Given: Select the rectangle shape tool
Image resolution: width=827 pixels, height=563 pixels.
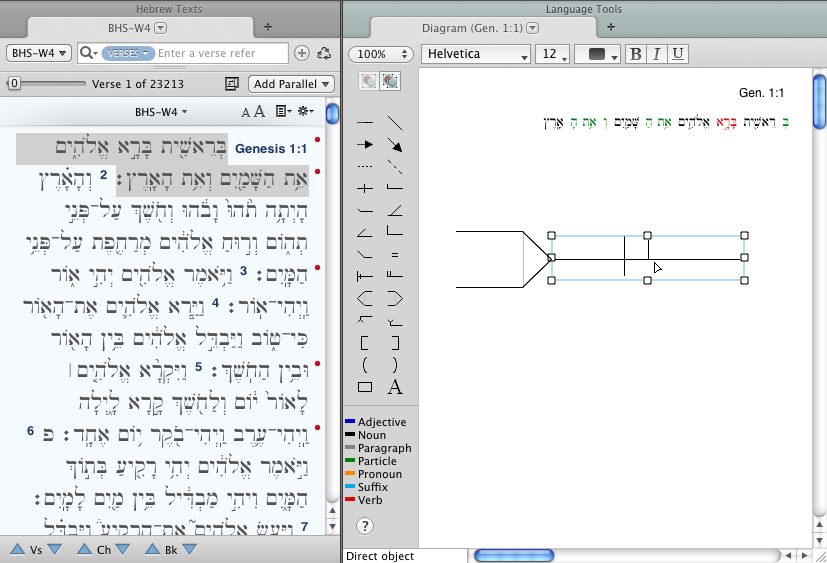Looking at the screenshot, I should coord(365,387).
